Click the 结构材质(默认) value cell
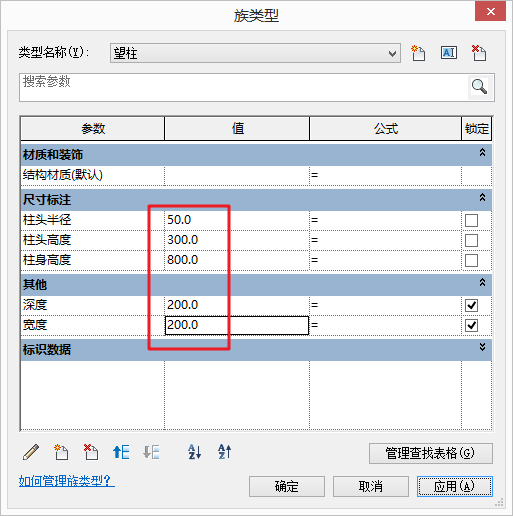This screenshot has width=513, height=516. pyautogui.click(x=237, y=175)
